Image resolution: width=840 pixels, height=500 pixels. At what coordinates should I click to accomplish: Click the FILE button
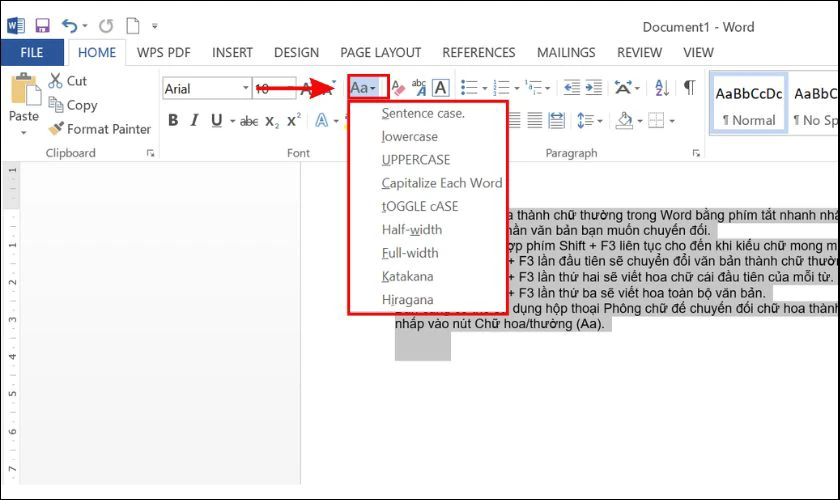tap(31, 52)
